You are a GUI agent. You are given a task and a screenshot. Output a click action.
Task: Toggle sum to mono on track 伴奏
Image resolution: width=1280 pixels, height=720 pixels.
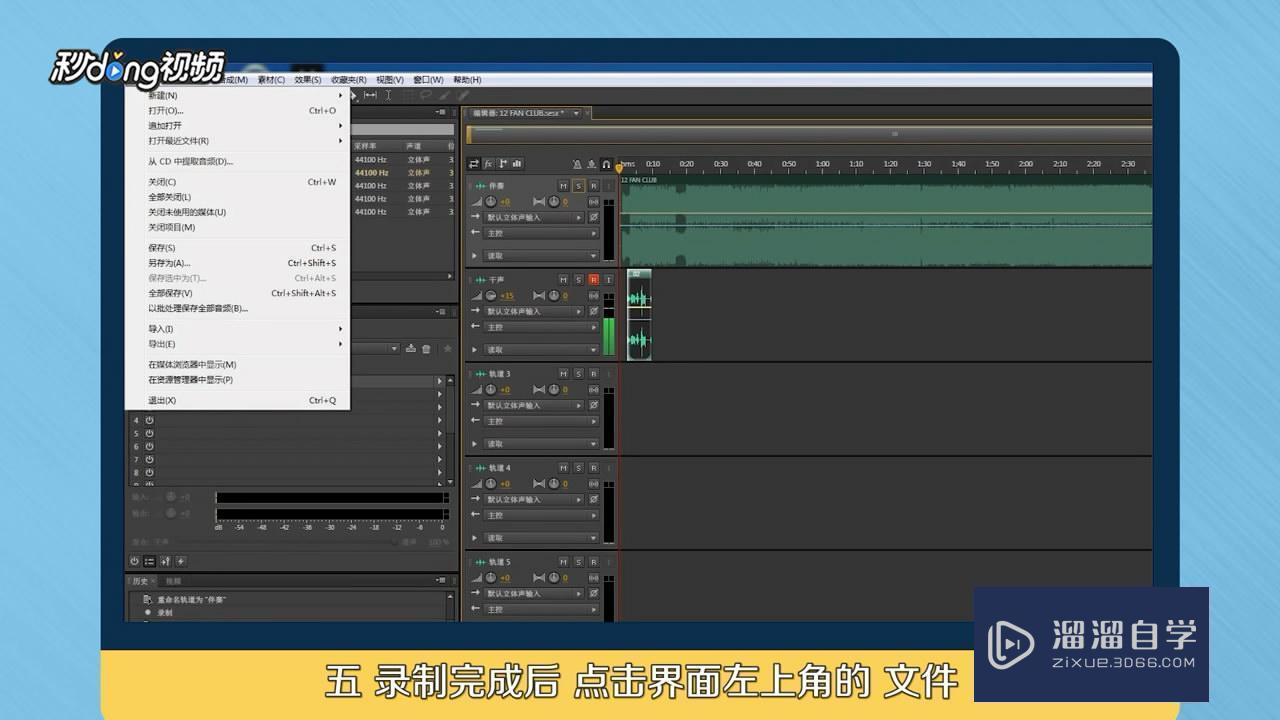coord(594,202)
